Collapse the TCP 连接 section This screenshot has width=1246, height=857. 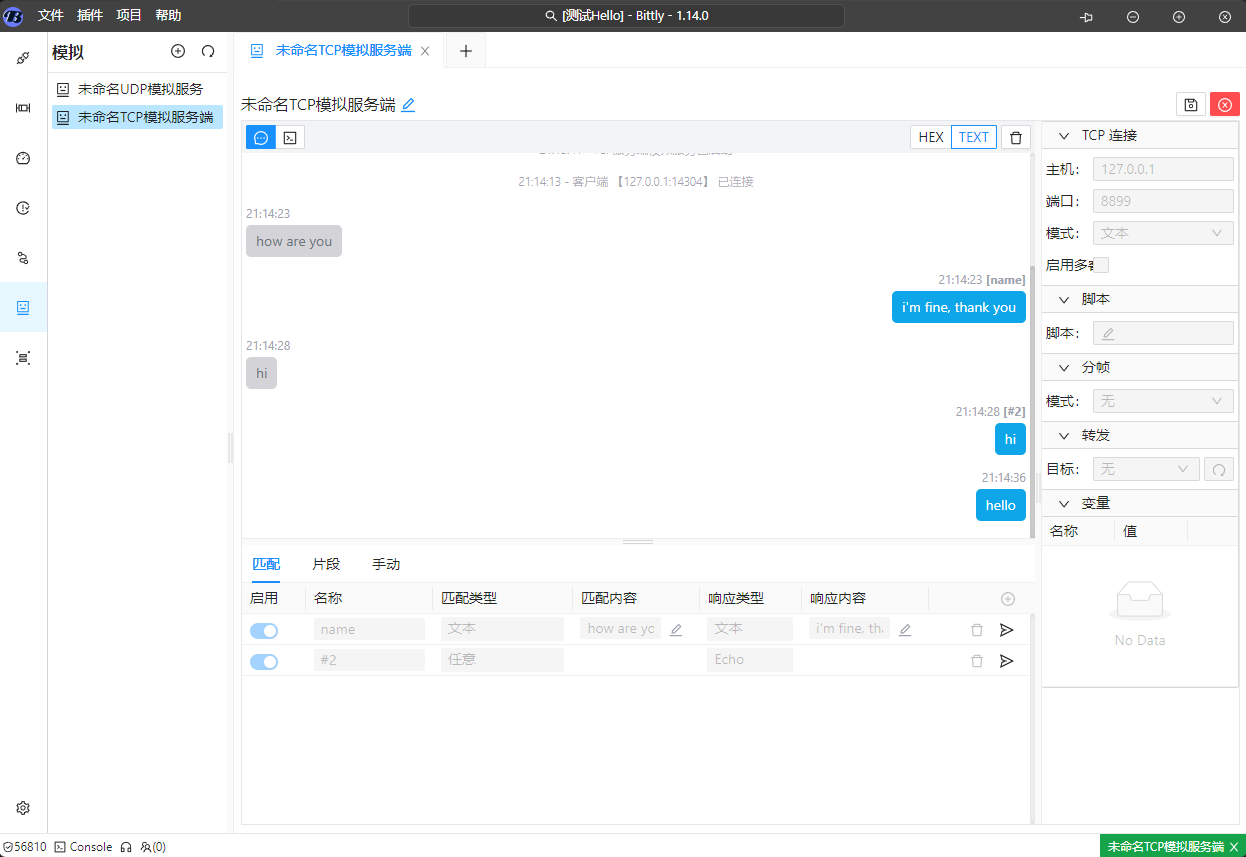tap(1063, 136)
